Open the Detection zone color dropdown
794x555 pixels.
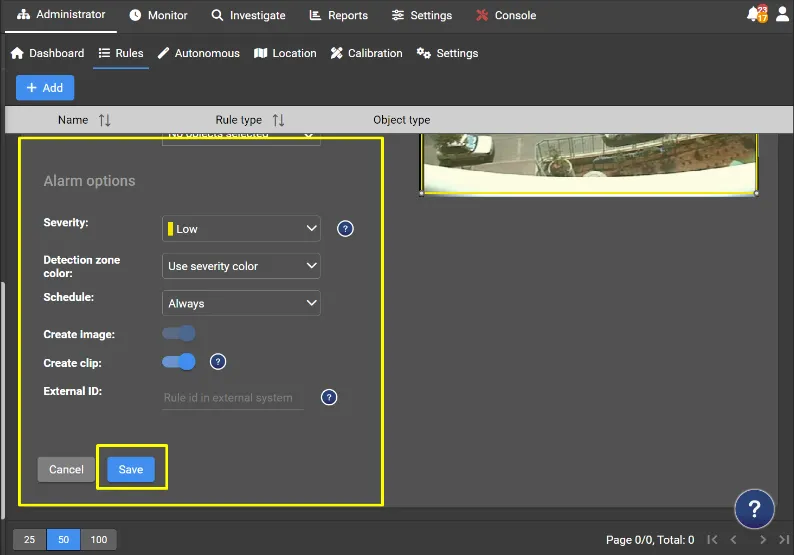pos(241,266)
